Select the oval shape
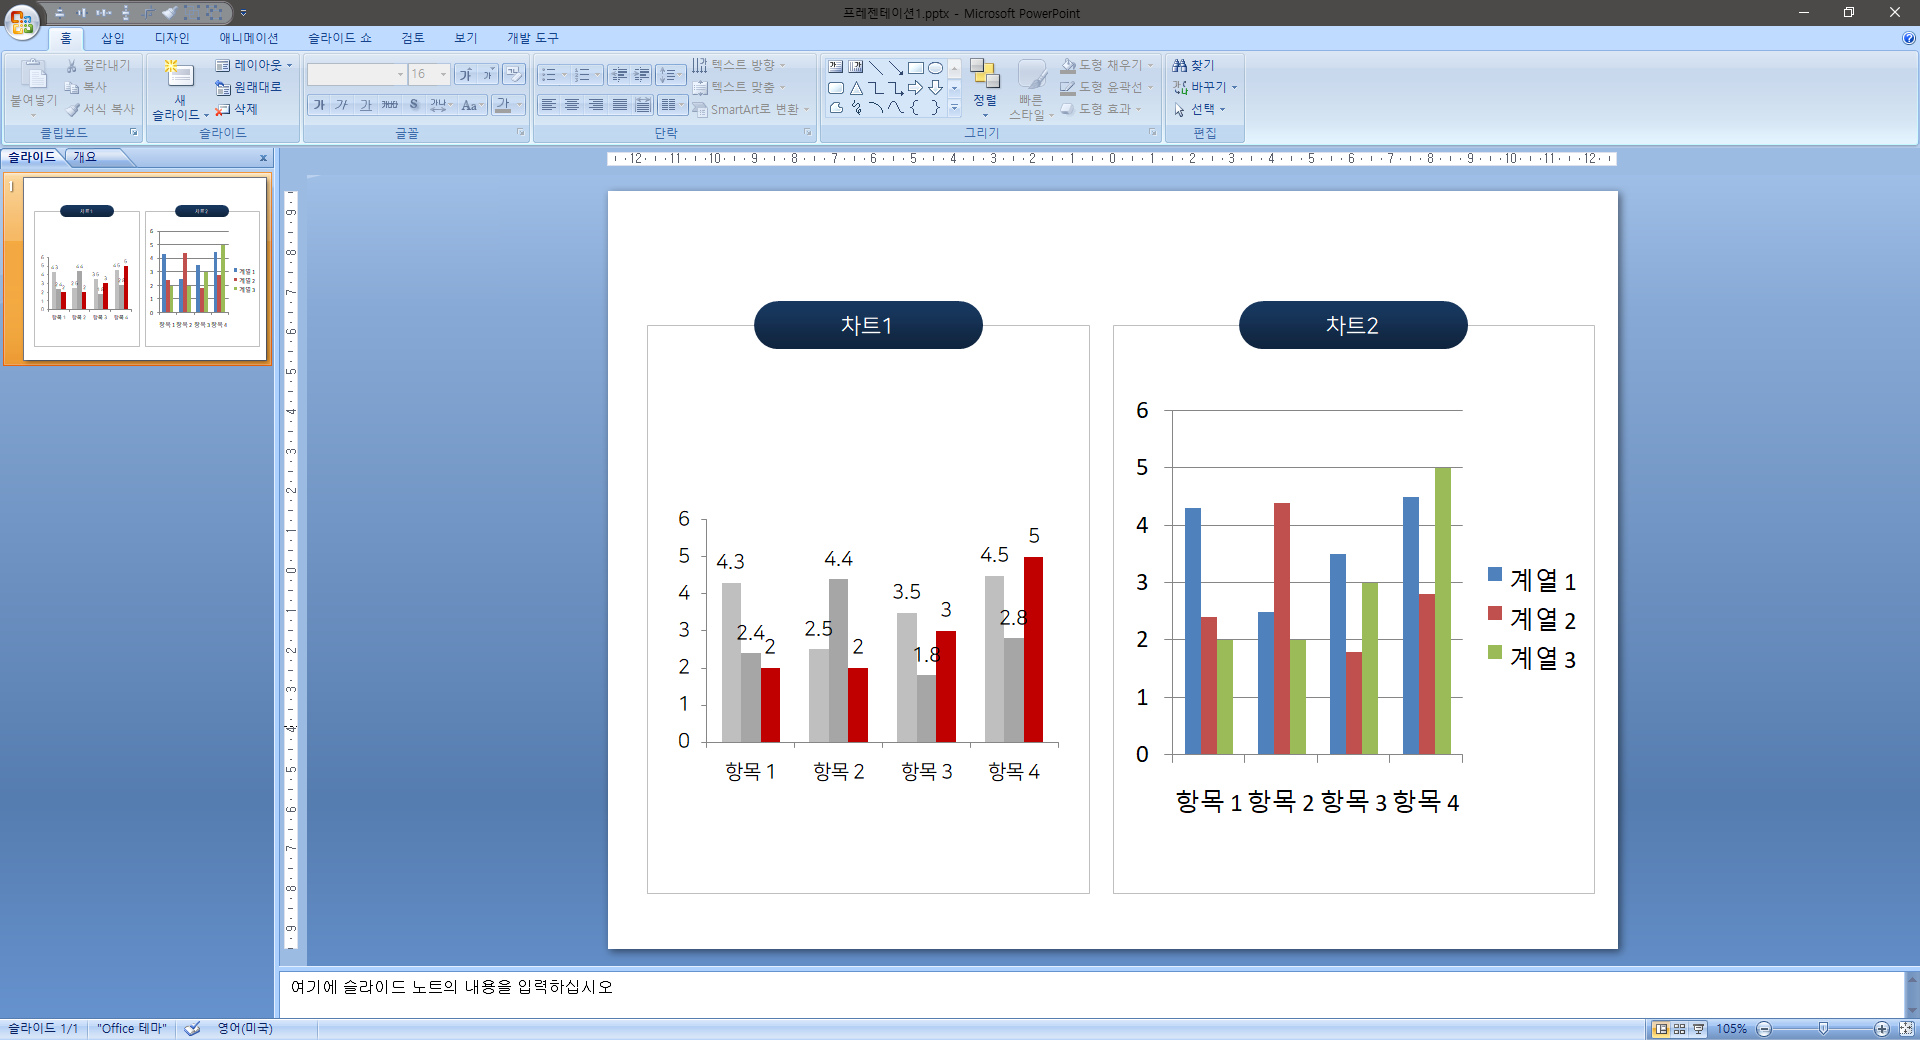Image resolution: width=1920 pixels, height=1040 pixels. click(936, 68)
